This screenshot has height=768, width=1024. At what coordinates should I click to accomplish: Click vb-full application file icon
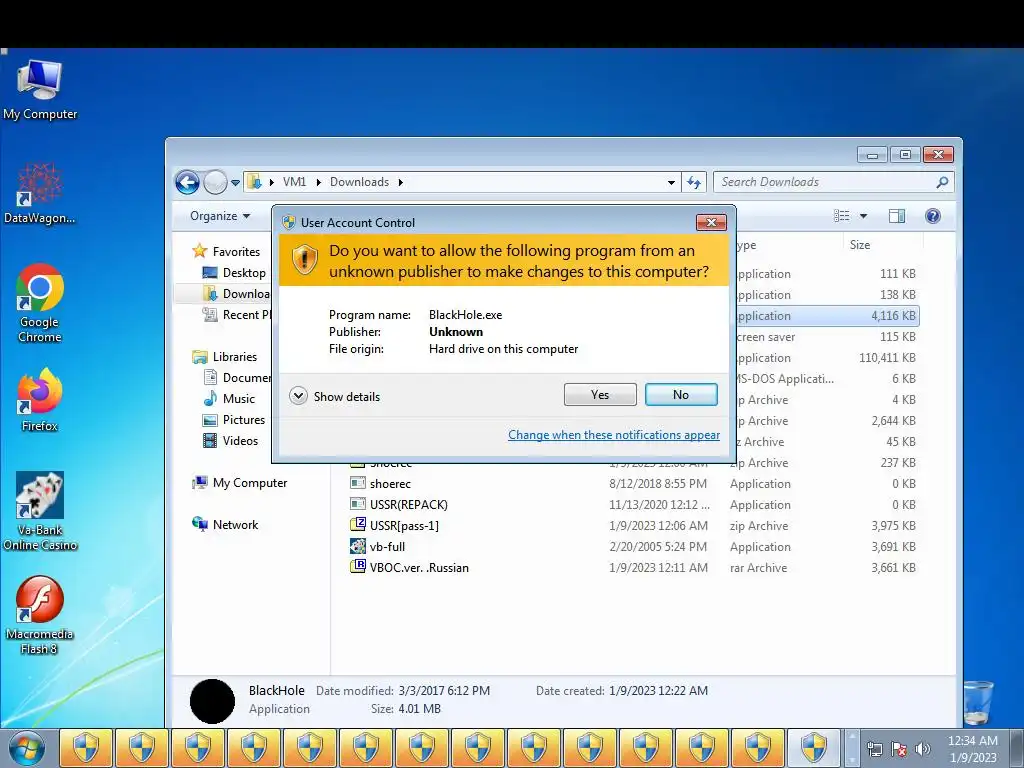(x=357, y=547)
